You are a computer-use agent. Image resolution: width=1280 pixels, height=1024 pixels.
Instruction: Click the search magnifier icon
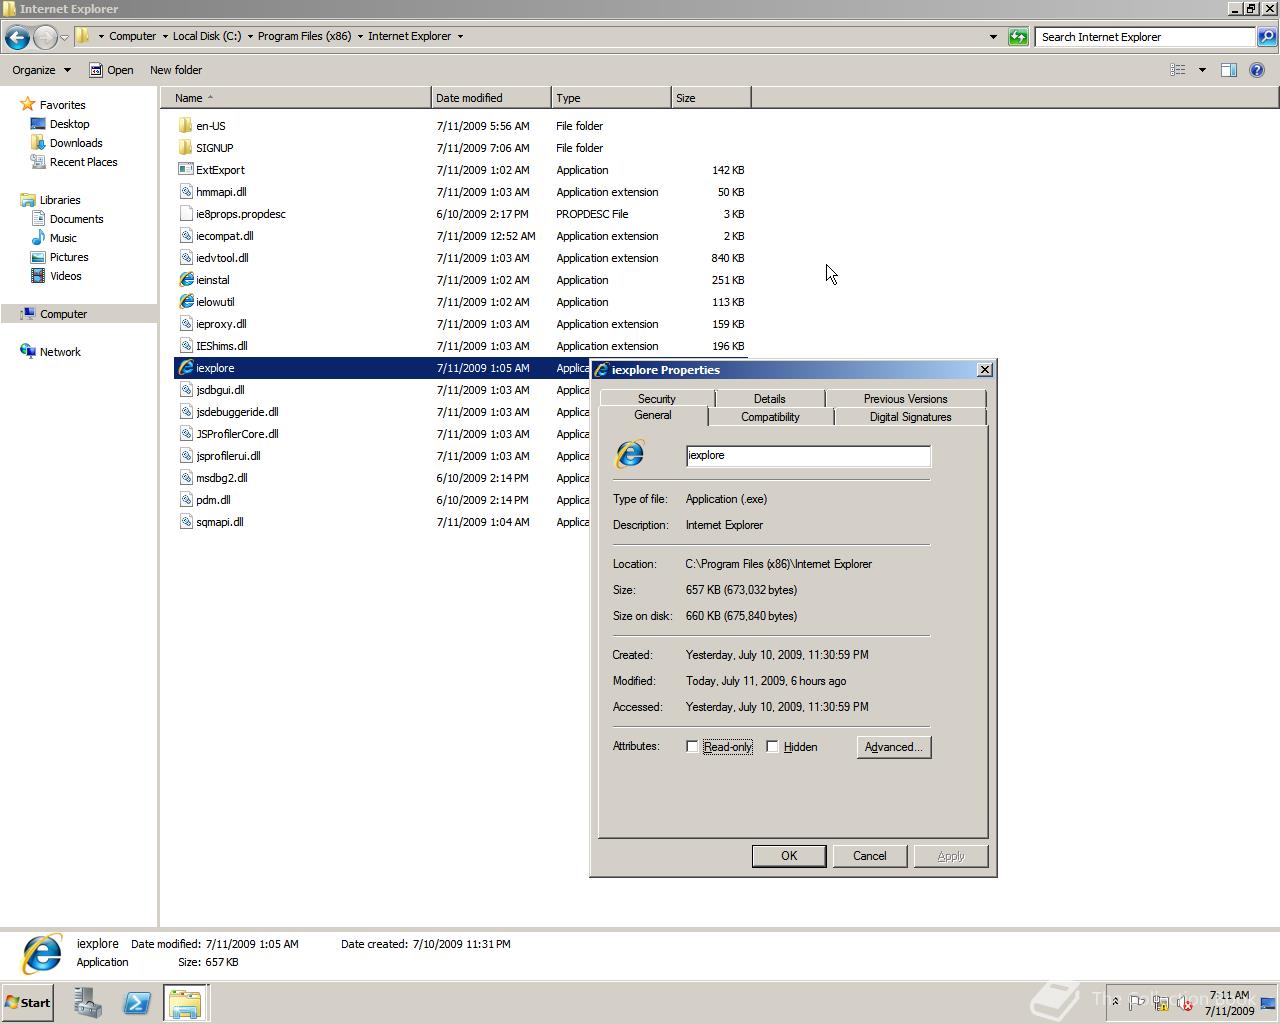point(1267,37)
